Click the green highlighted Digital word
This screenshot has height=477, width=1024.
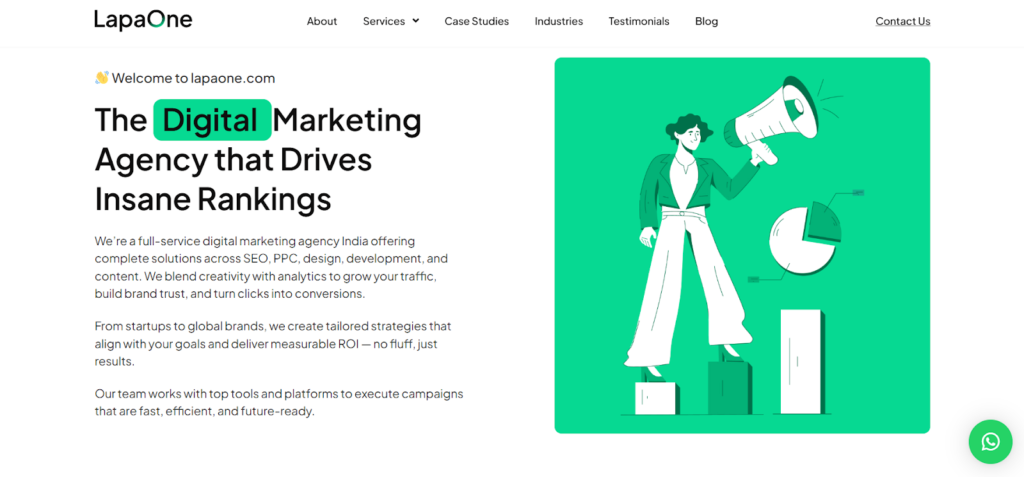coord(212,120)
